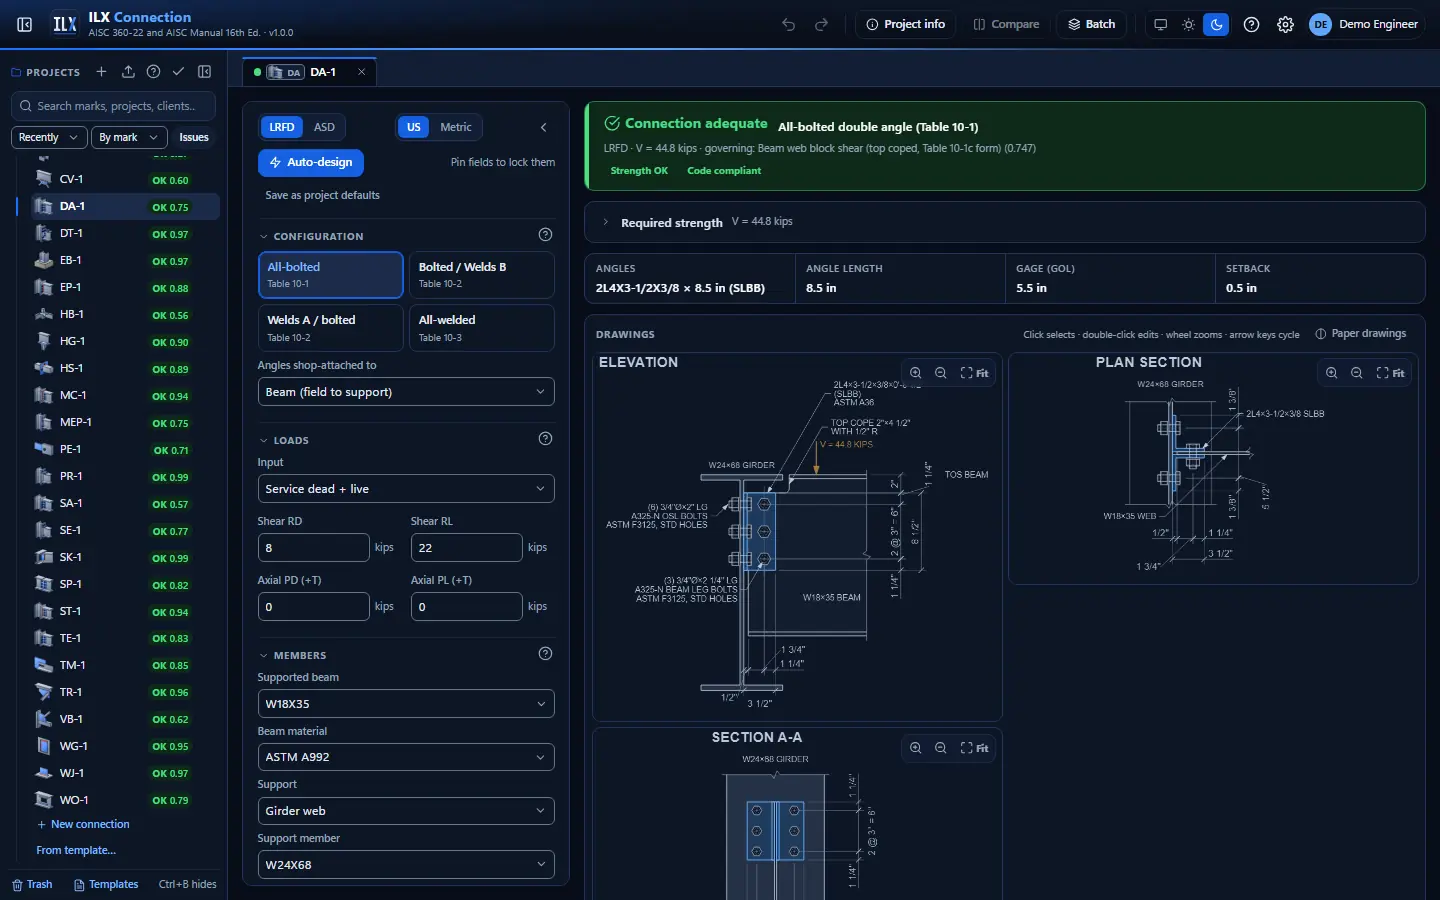Viewport: 1440px width, 900px height.
Task: Zoom in on Section A-A drawing
Action: tap(915, 748)
